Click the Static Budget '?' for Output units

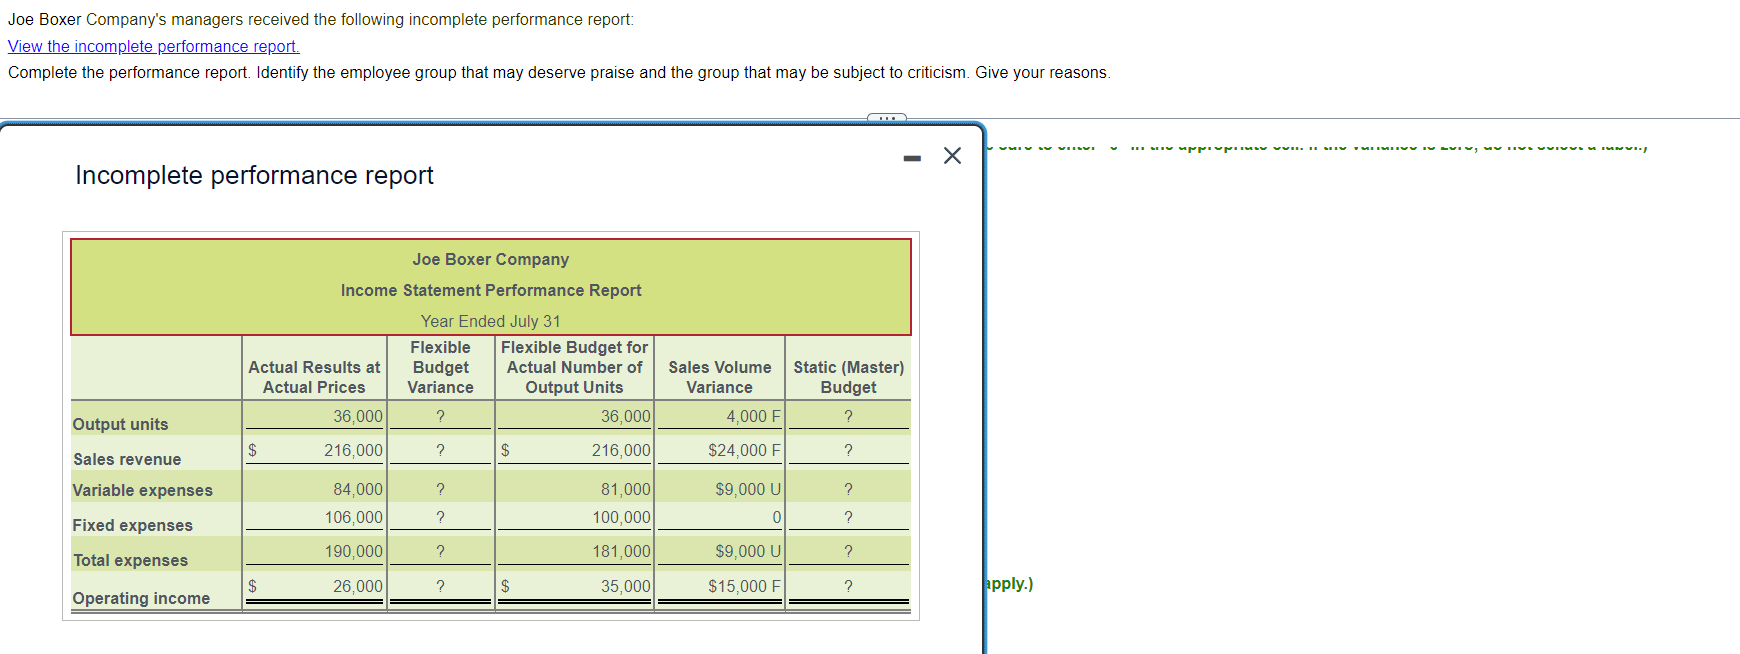point(848,416)
